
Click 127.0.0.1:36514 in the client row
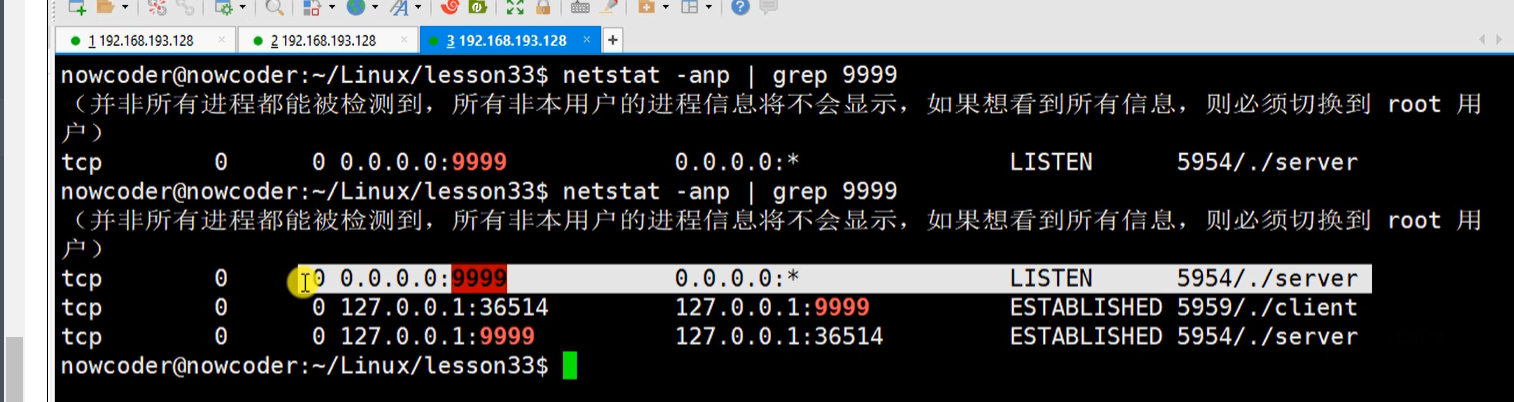444,307
